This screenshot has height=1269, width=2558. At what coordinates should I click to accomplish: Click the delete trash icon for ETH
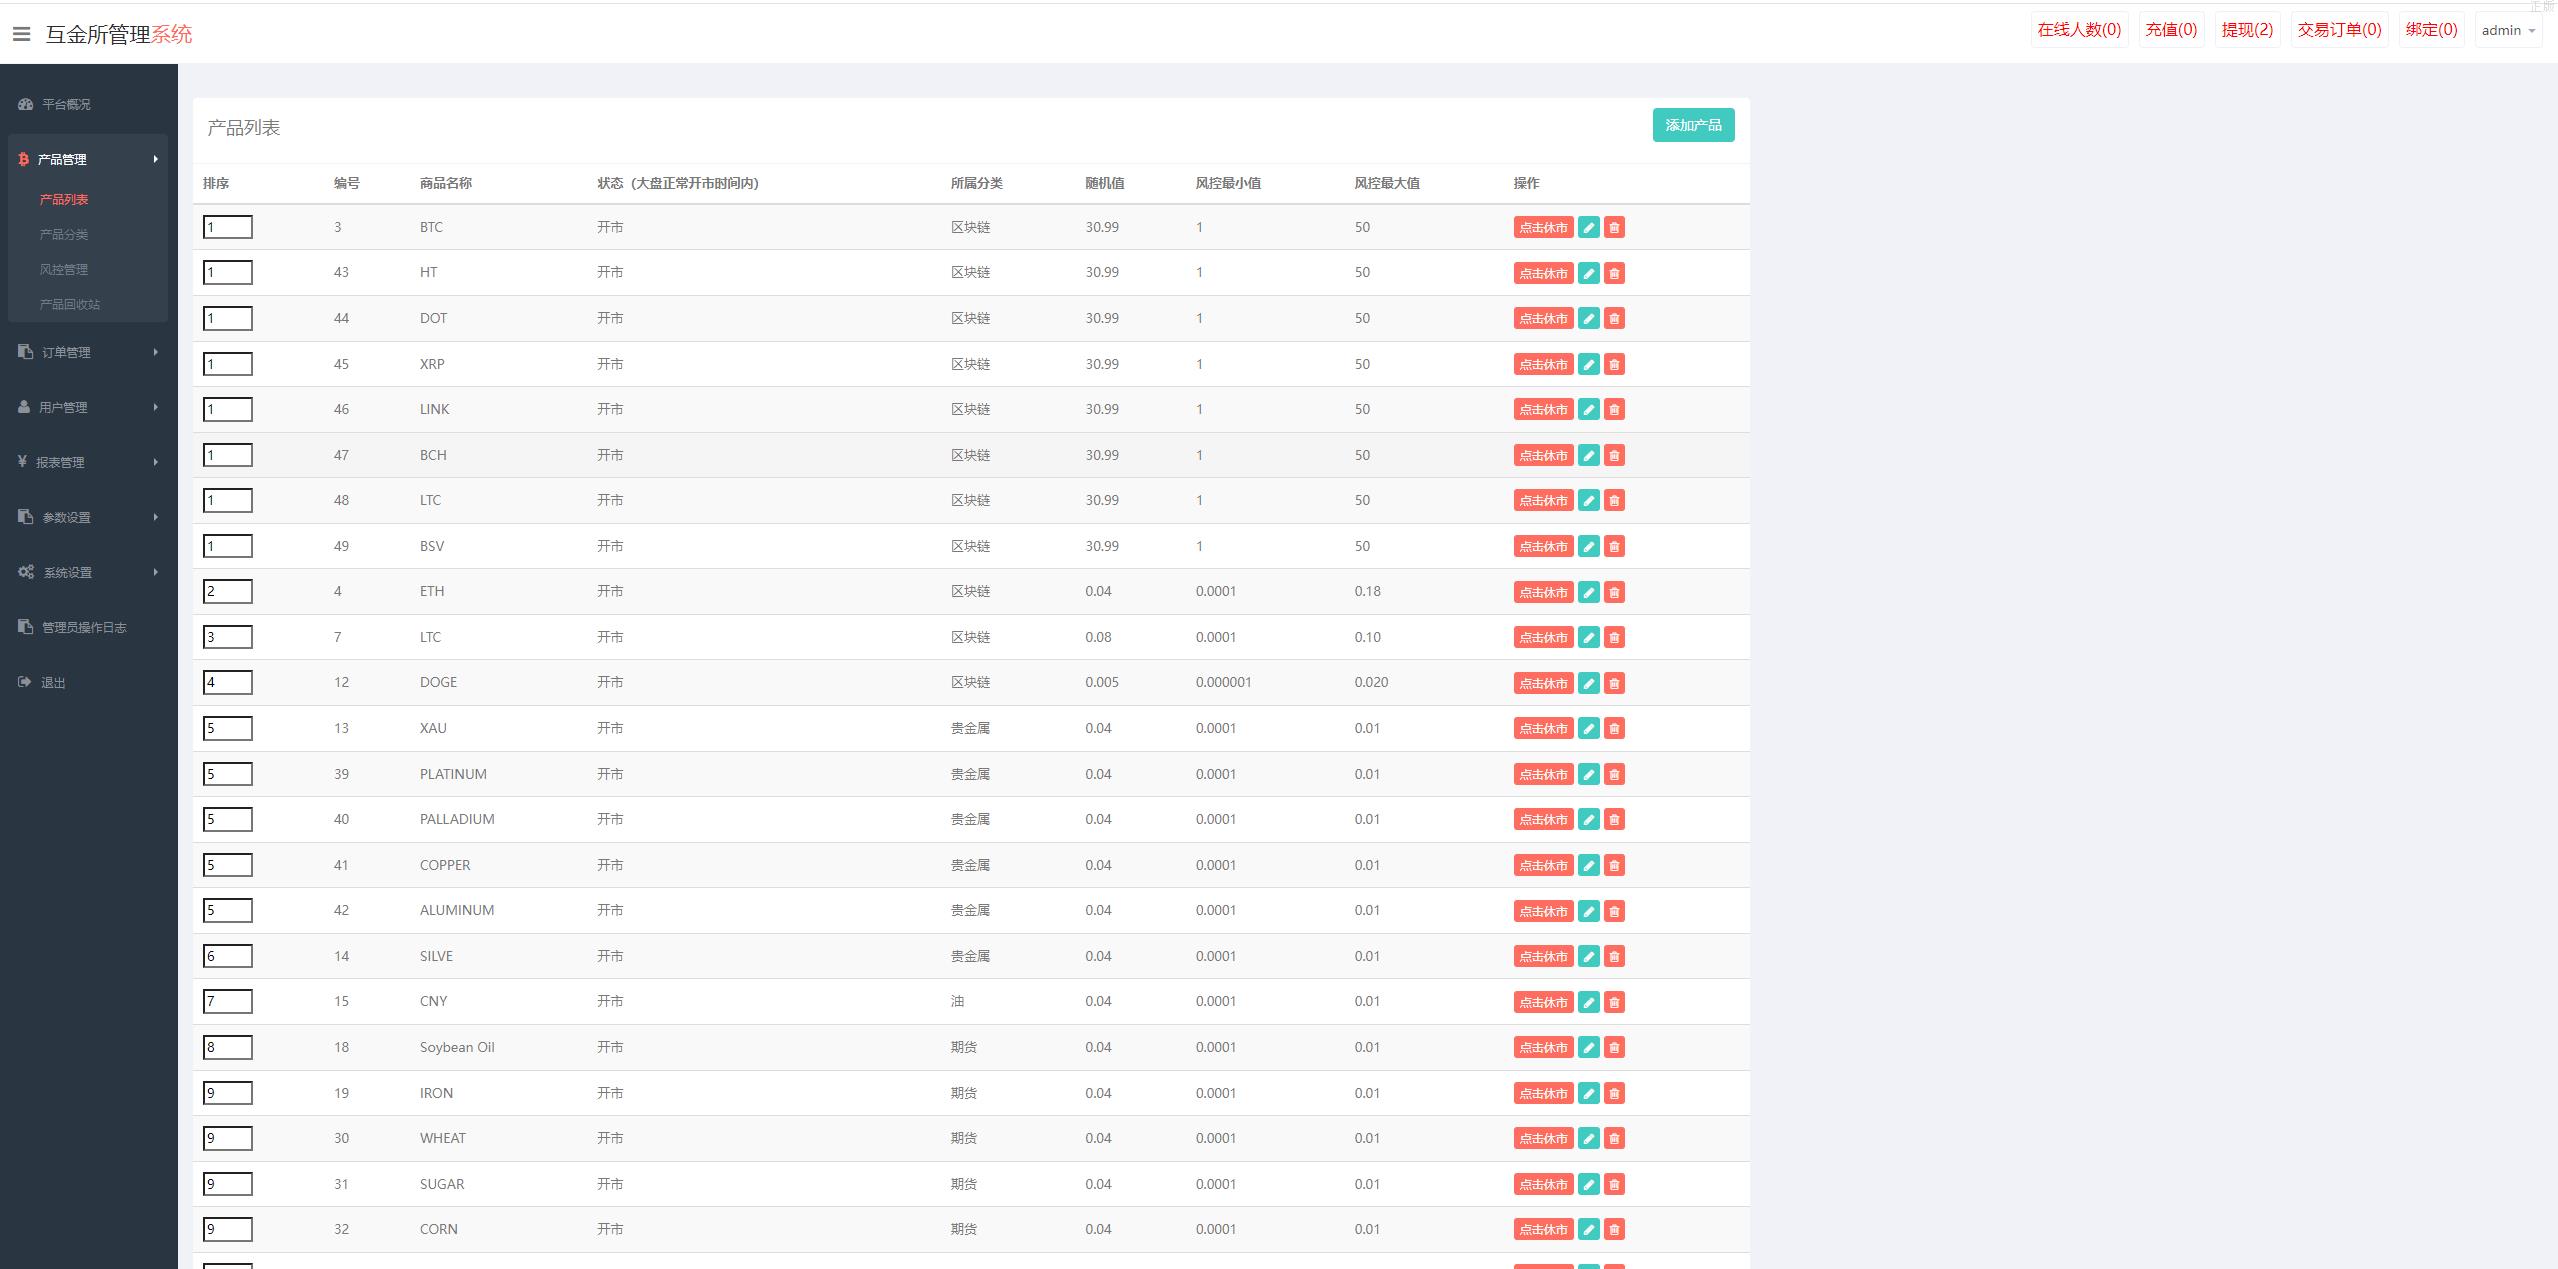[x=1614, y=592]
